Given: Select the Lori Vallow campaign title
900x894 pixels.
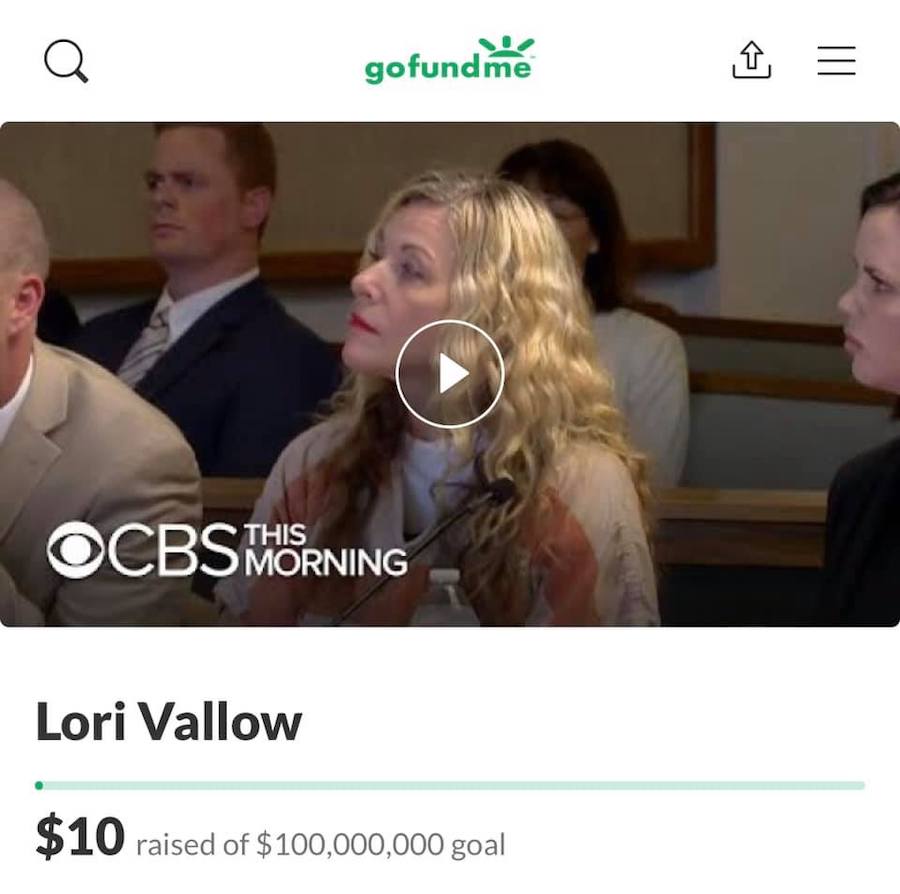Looking at the screenshot, I should coord(169,721).
